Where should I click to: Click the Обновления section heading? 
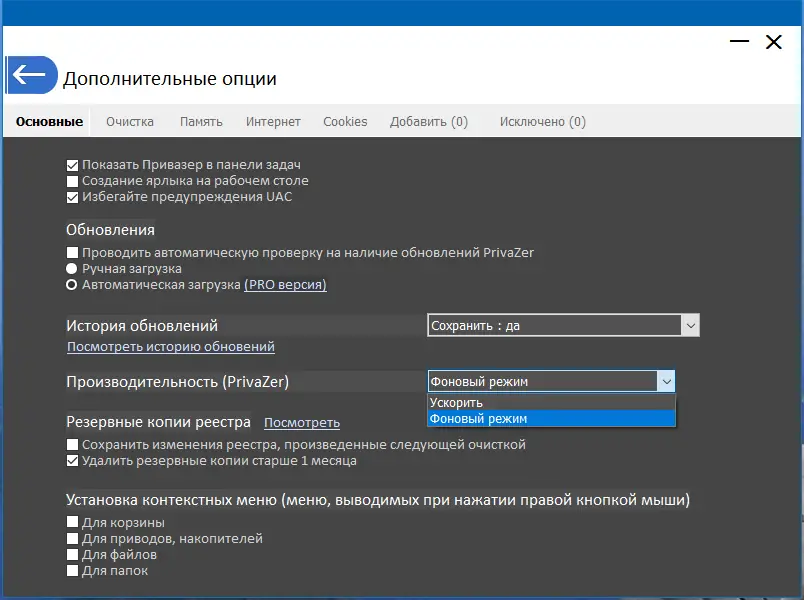tap(110, 230)
